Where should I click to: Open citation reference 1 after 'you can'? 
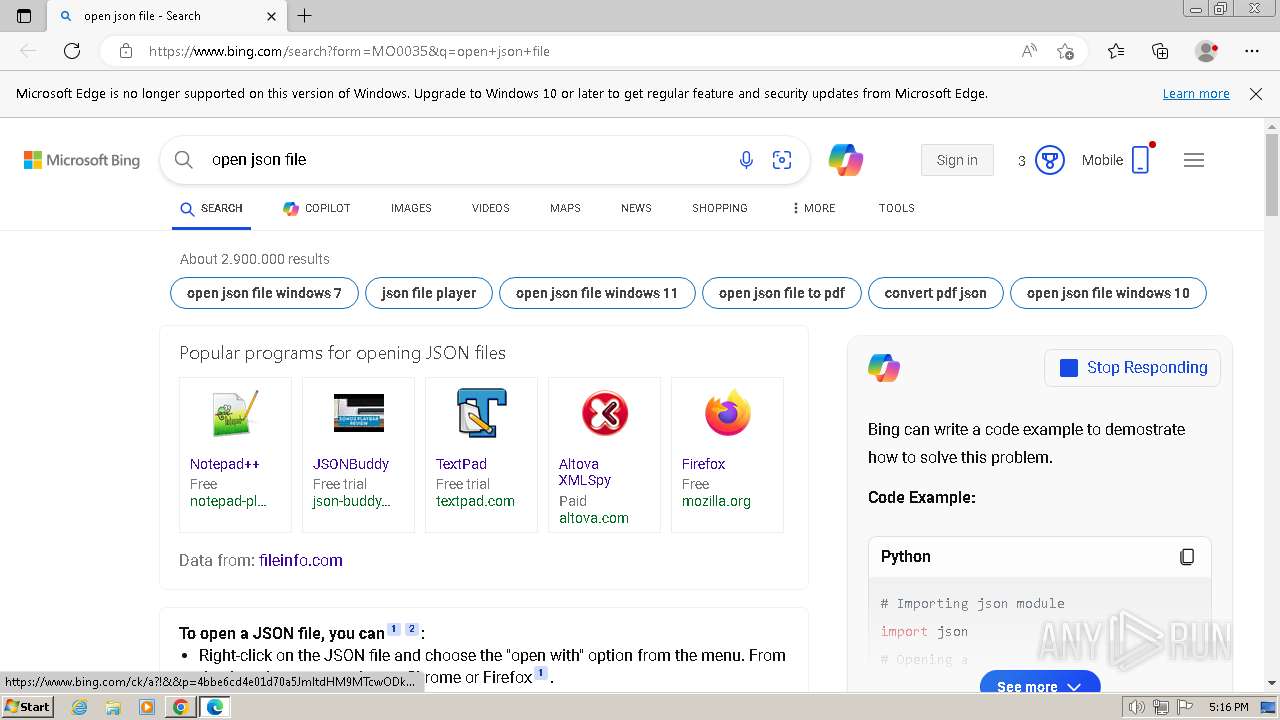point(394,629)
